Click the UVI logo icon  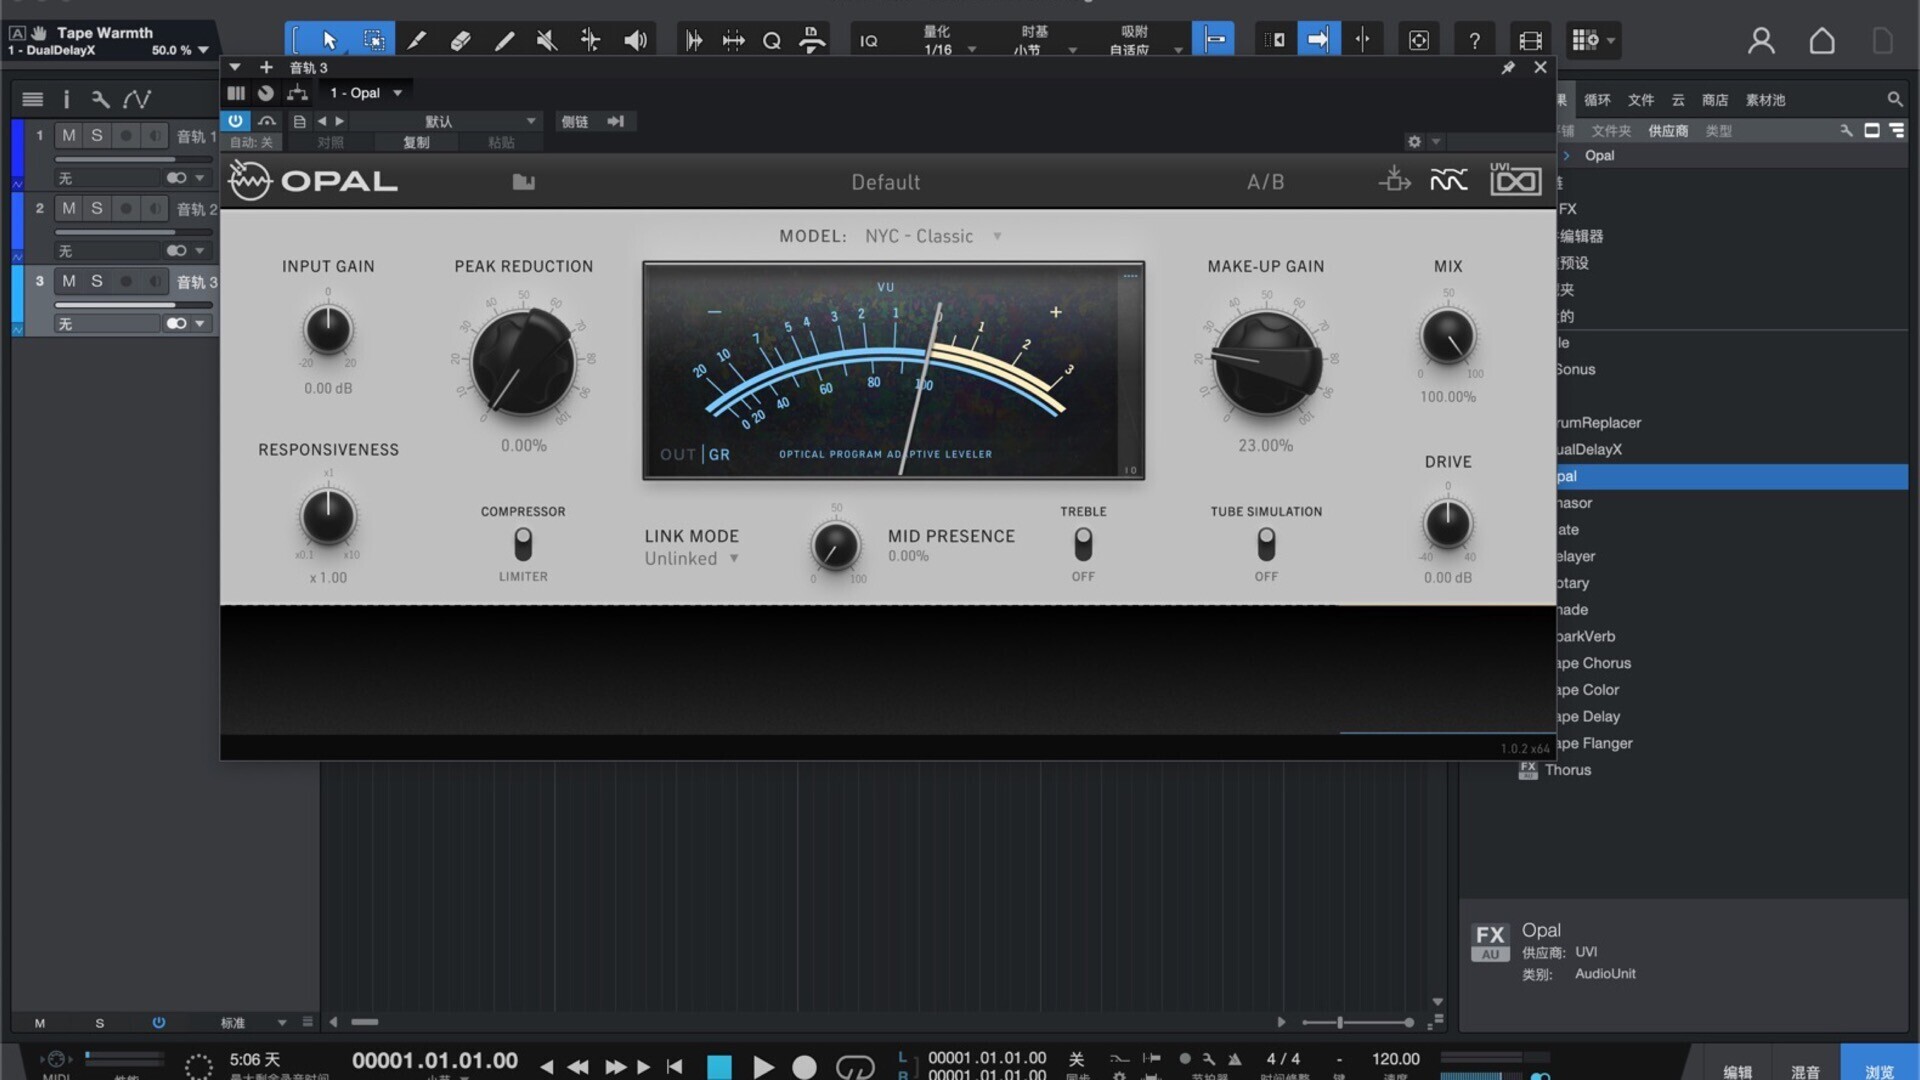(x=1515, y=180)
